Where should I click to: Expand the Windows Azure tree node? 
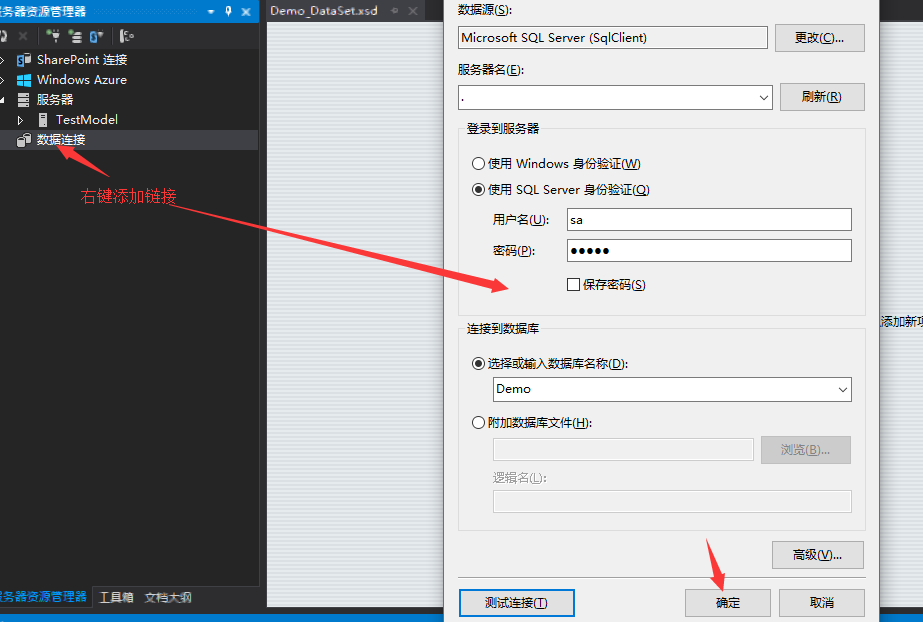2,80
